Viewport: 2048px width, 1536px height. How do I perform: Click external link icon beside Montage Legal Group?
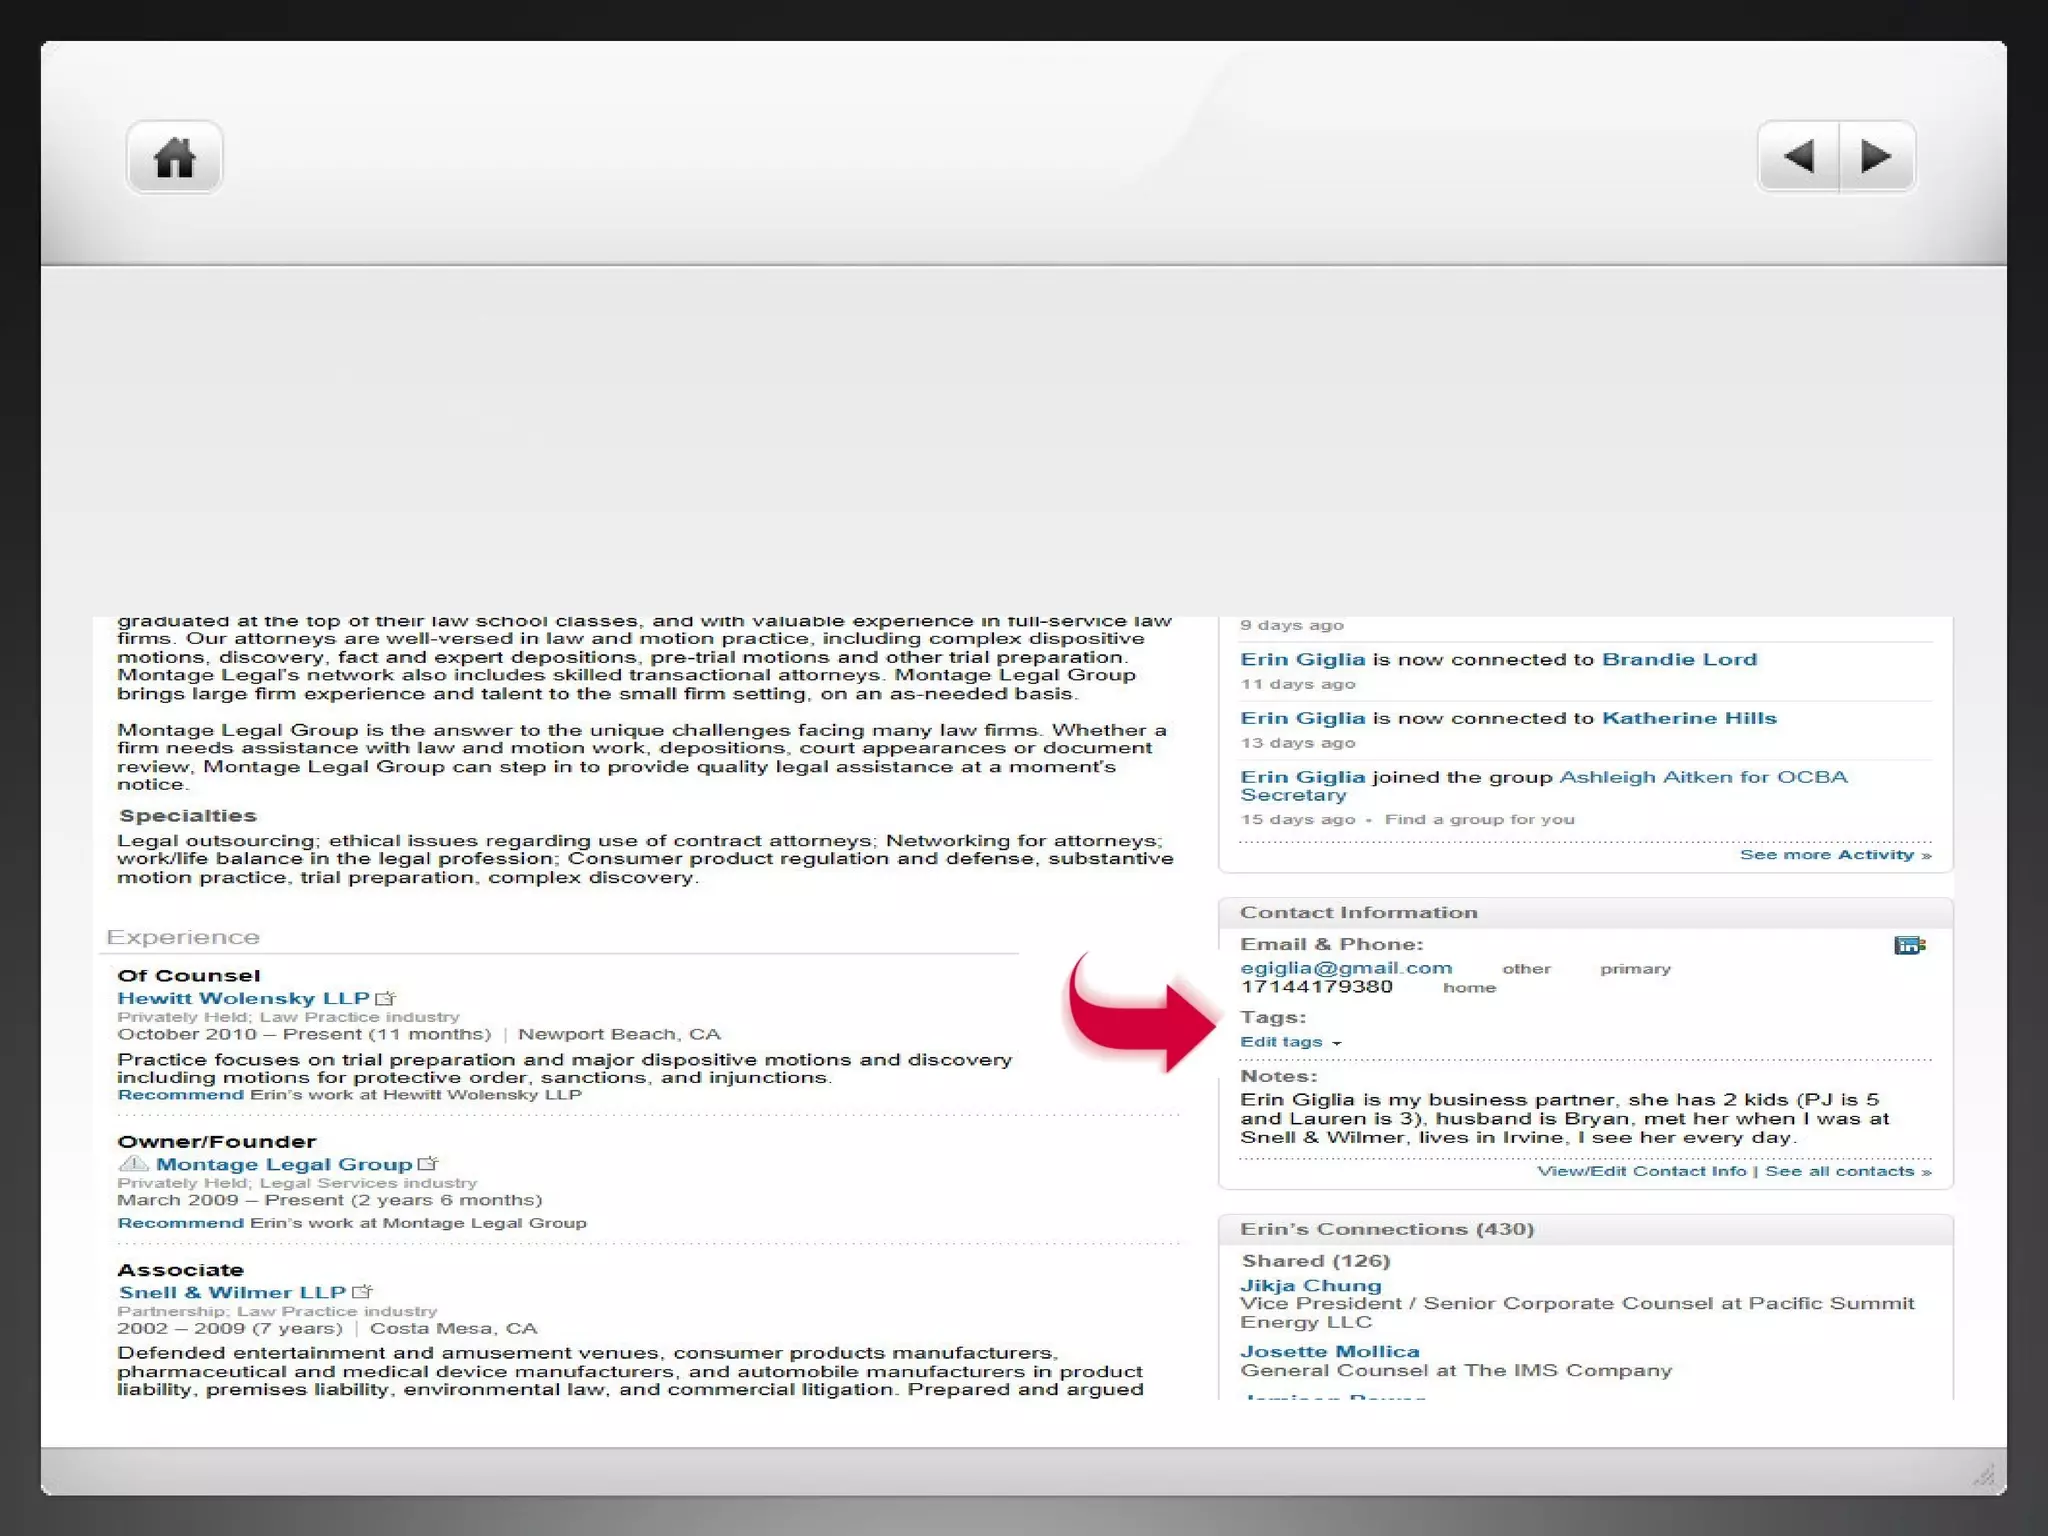[x=428, y=1164]
